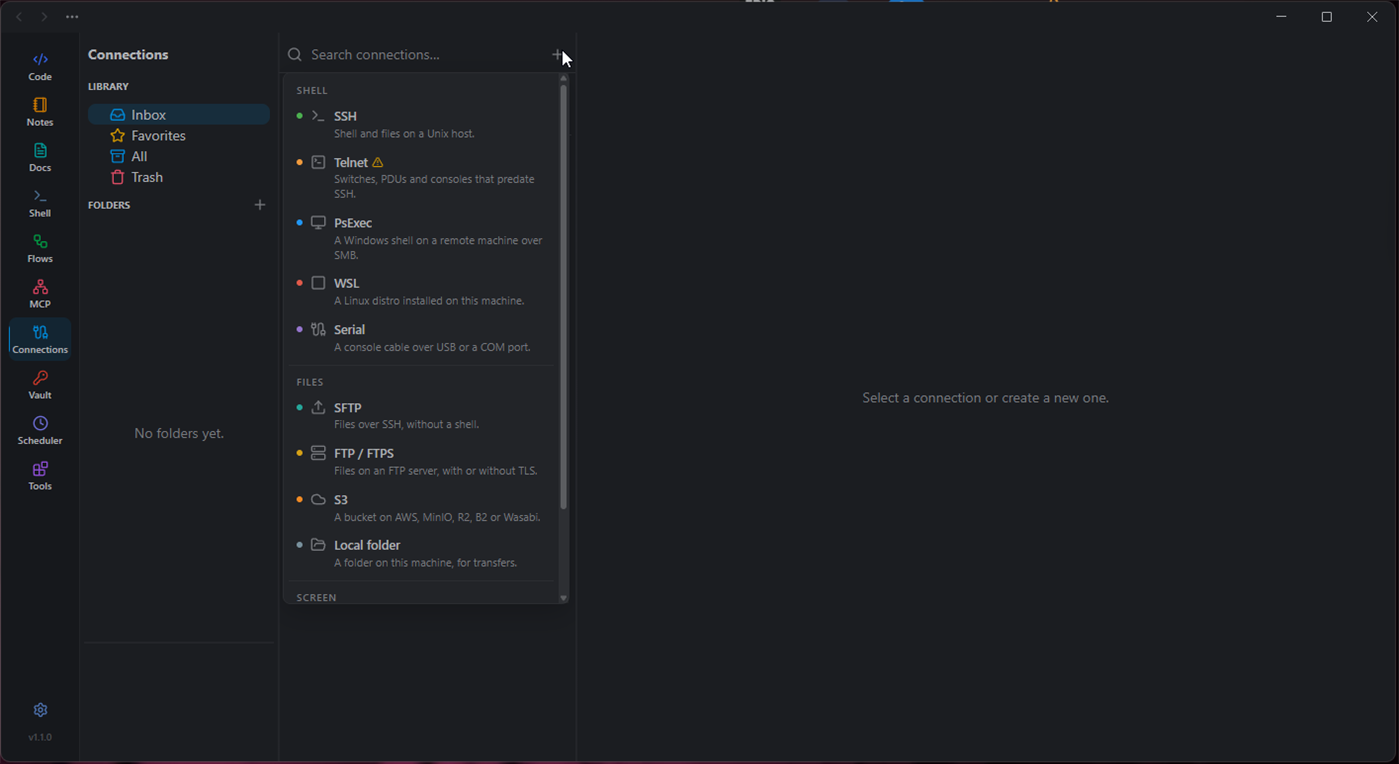Choose Telnet connection type

421,177
